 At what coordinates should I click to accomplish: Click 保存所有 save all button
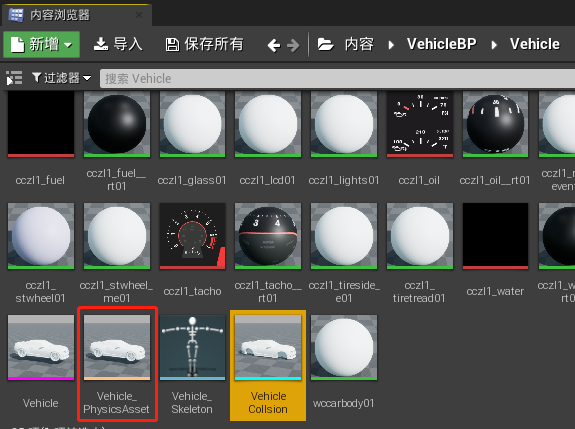[x=204, y=44]
